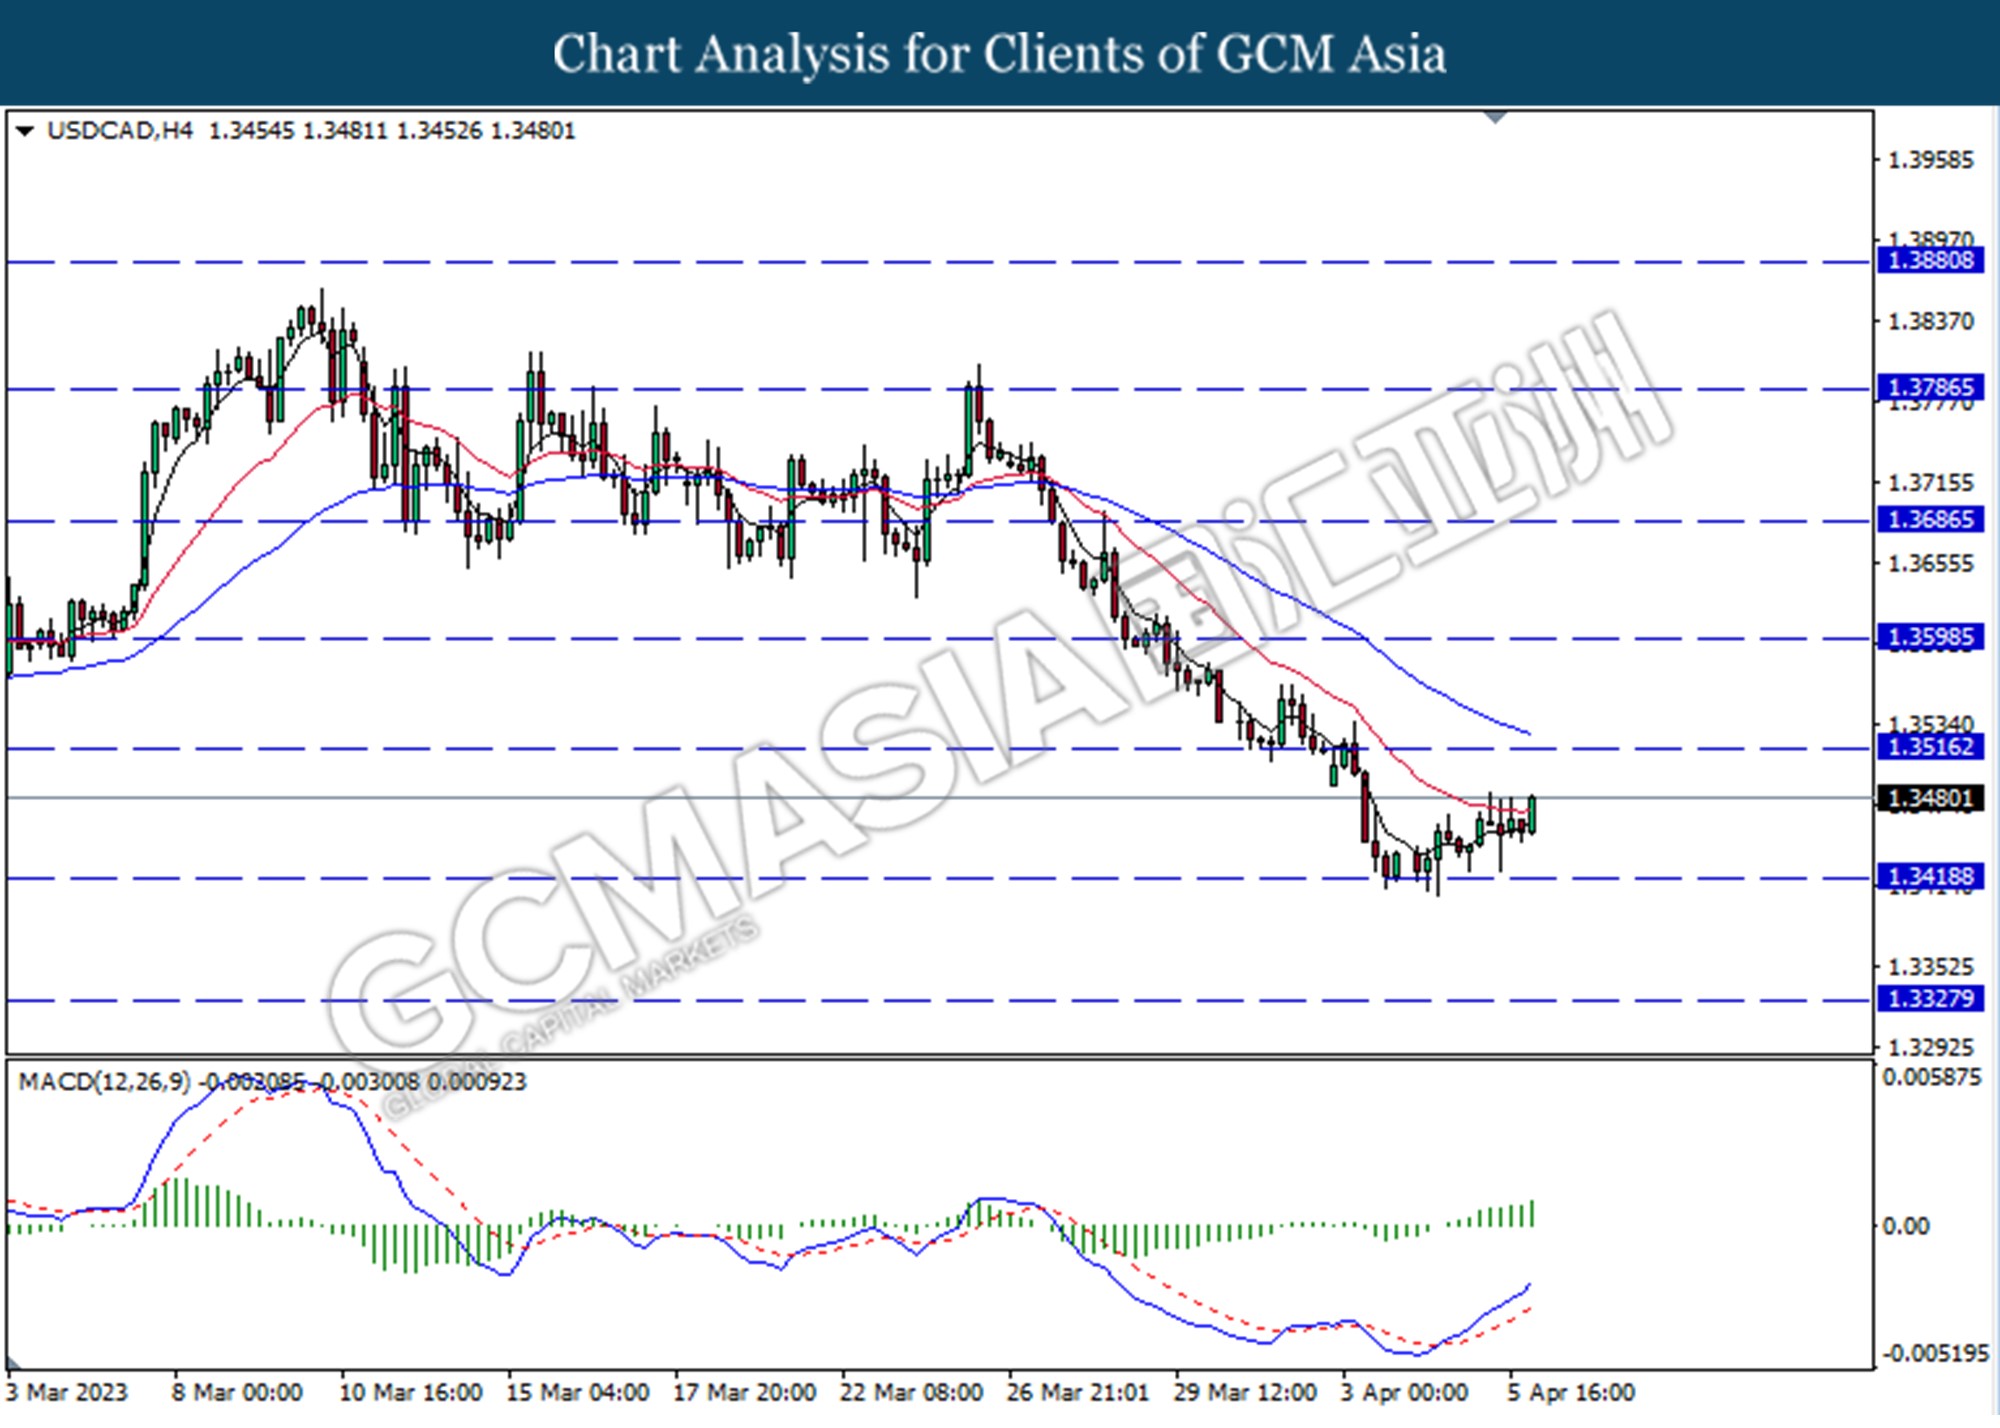Click the chart shift triangle marker
This screenshot has height=1428, width=2000.
tap(1496, 117)
